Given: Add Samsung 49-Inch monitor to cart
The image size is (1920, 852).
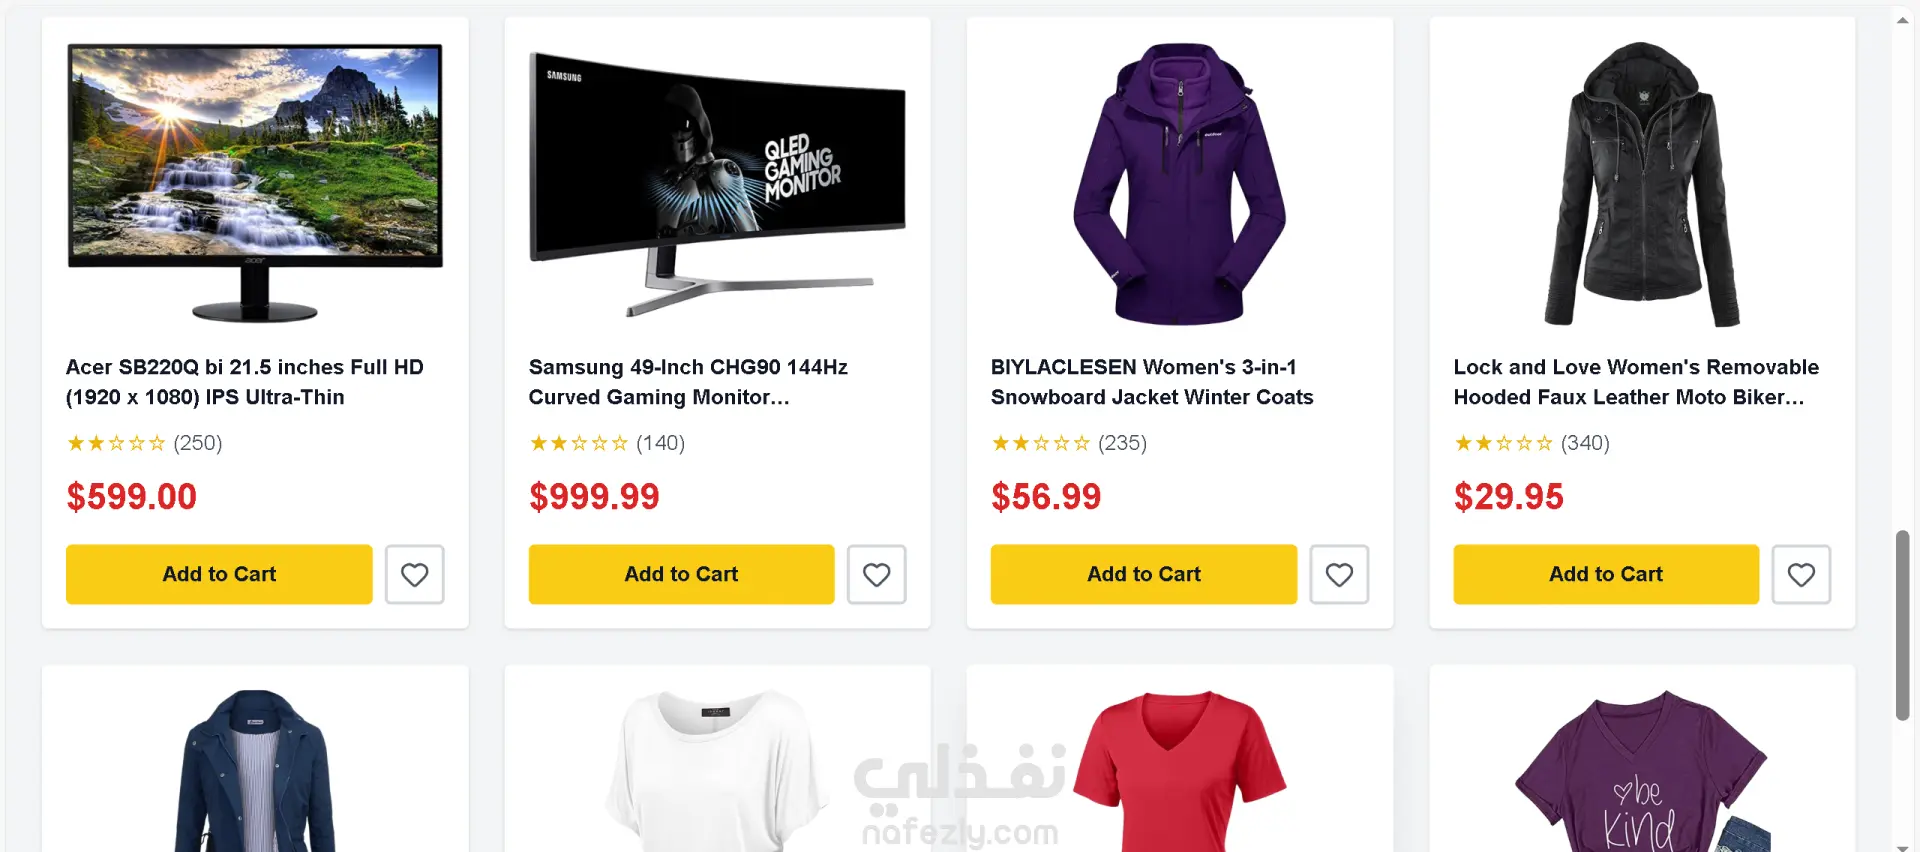Looking at the screenshot, I should click(x=681, y=574).
